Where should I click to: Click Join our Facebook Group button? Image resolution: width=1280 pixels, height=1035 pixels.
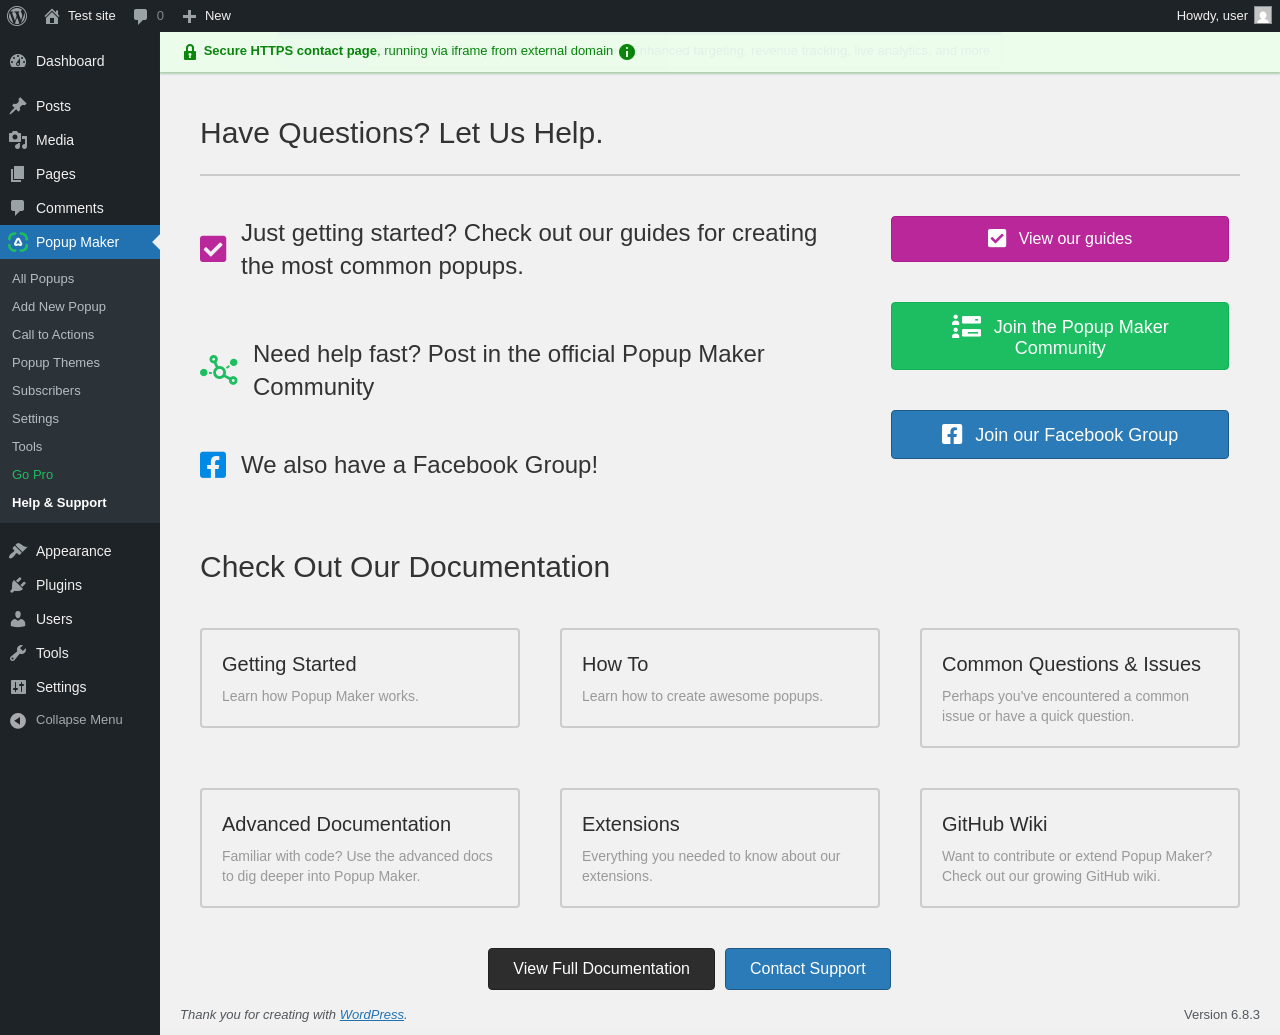click(x=1060, y=435)
